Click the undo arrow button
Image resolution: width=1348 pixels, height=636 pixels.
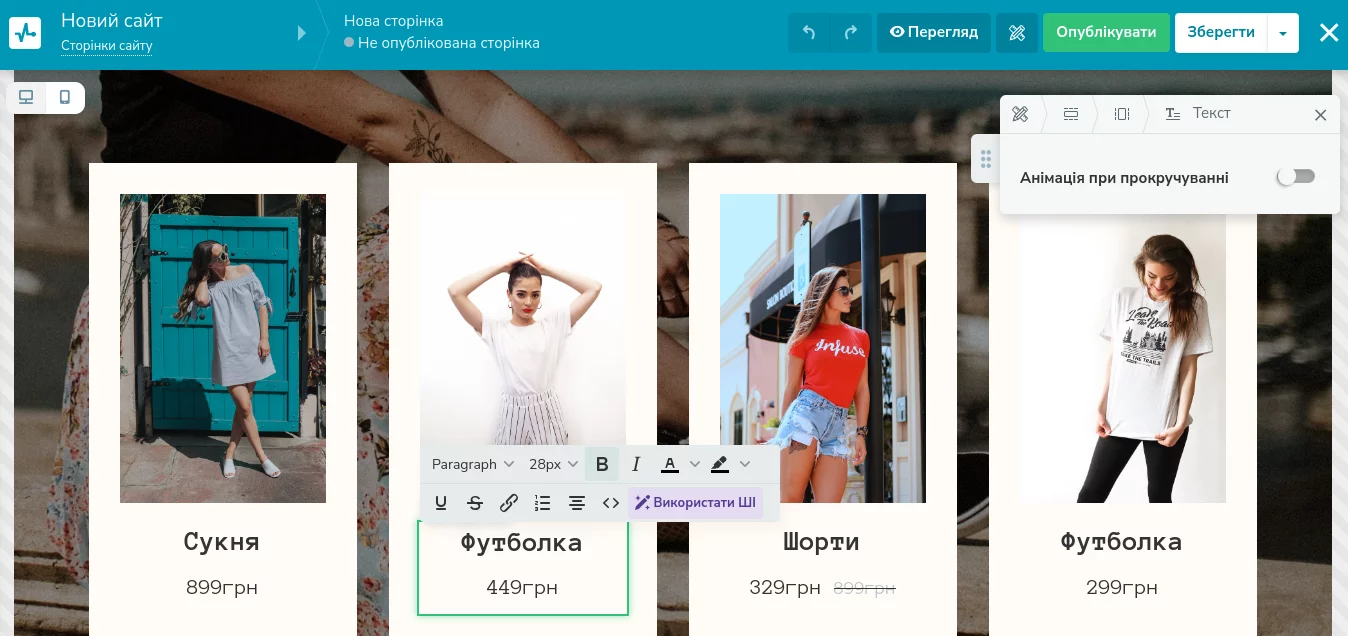pos(809,32)
